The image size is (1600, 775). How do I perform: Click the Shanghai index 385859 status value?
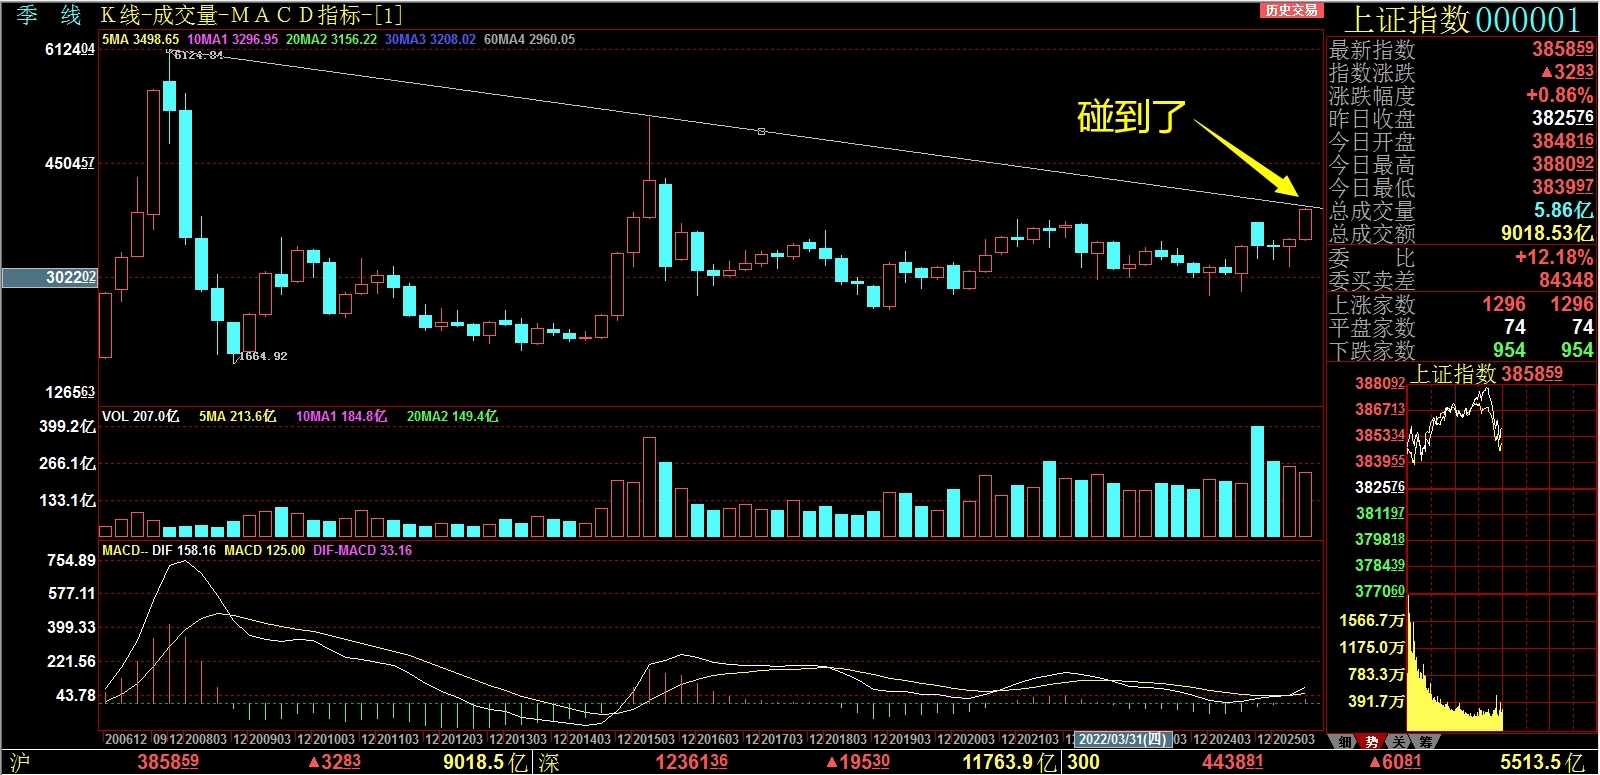[168, 762]
